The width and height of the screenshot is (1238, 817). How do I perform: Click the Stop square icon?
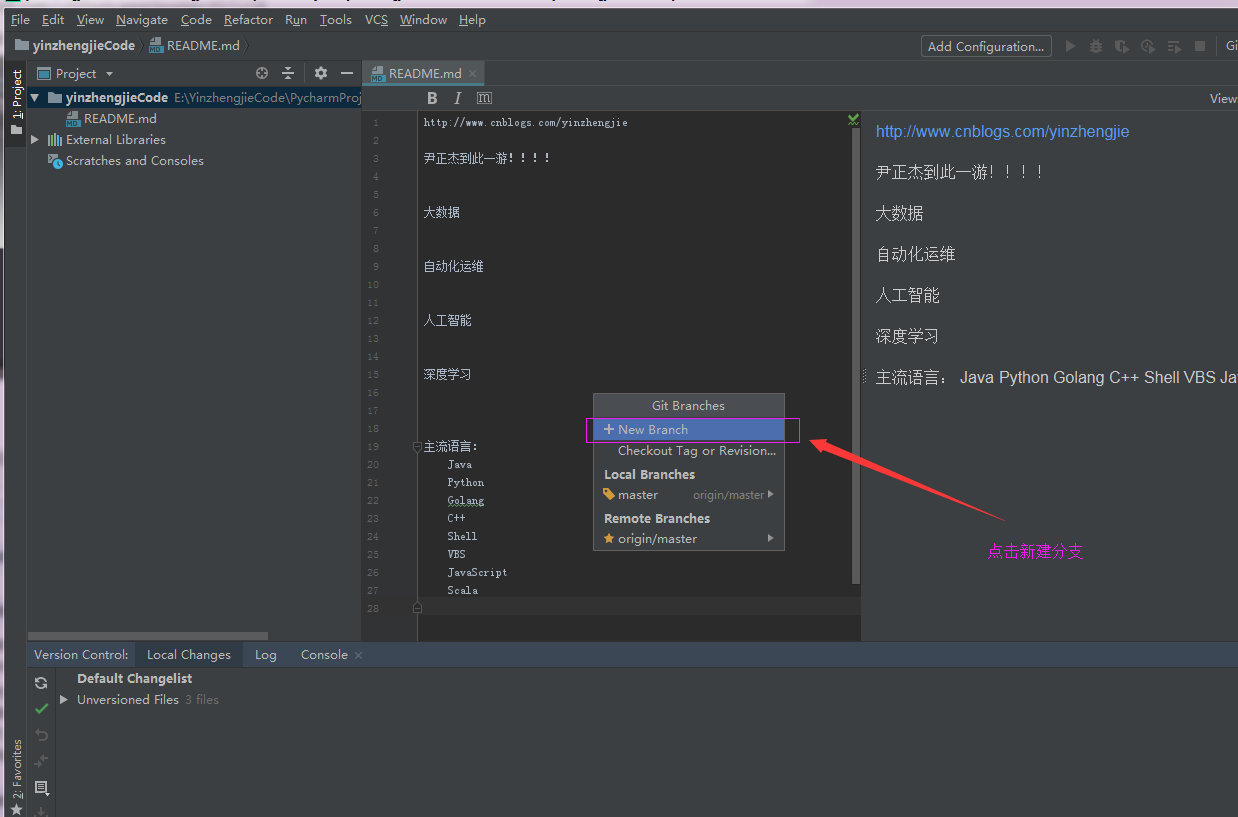[x=1200, y=46]
